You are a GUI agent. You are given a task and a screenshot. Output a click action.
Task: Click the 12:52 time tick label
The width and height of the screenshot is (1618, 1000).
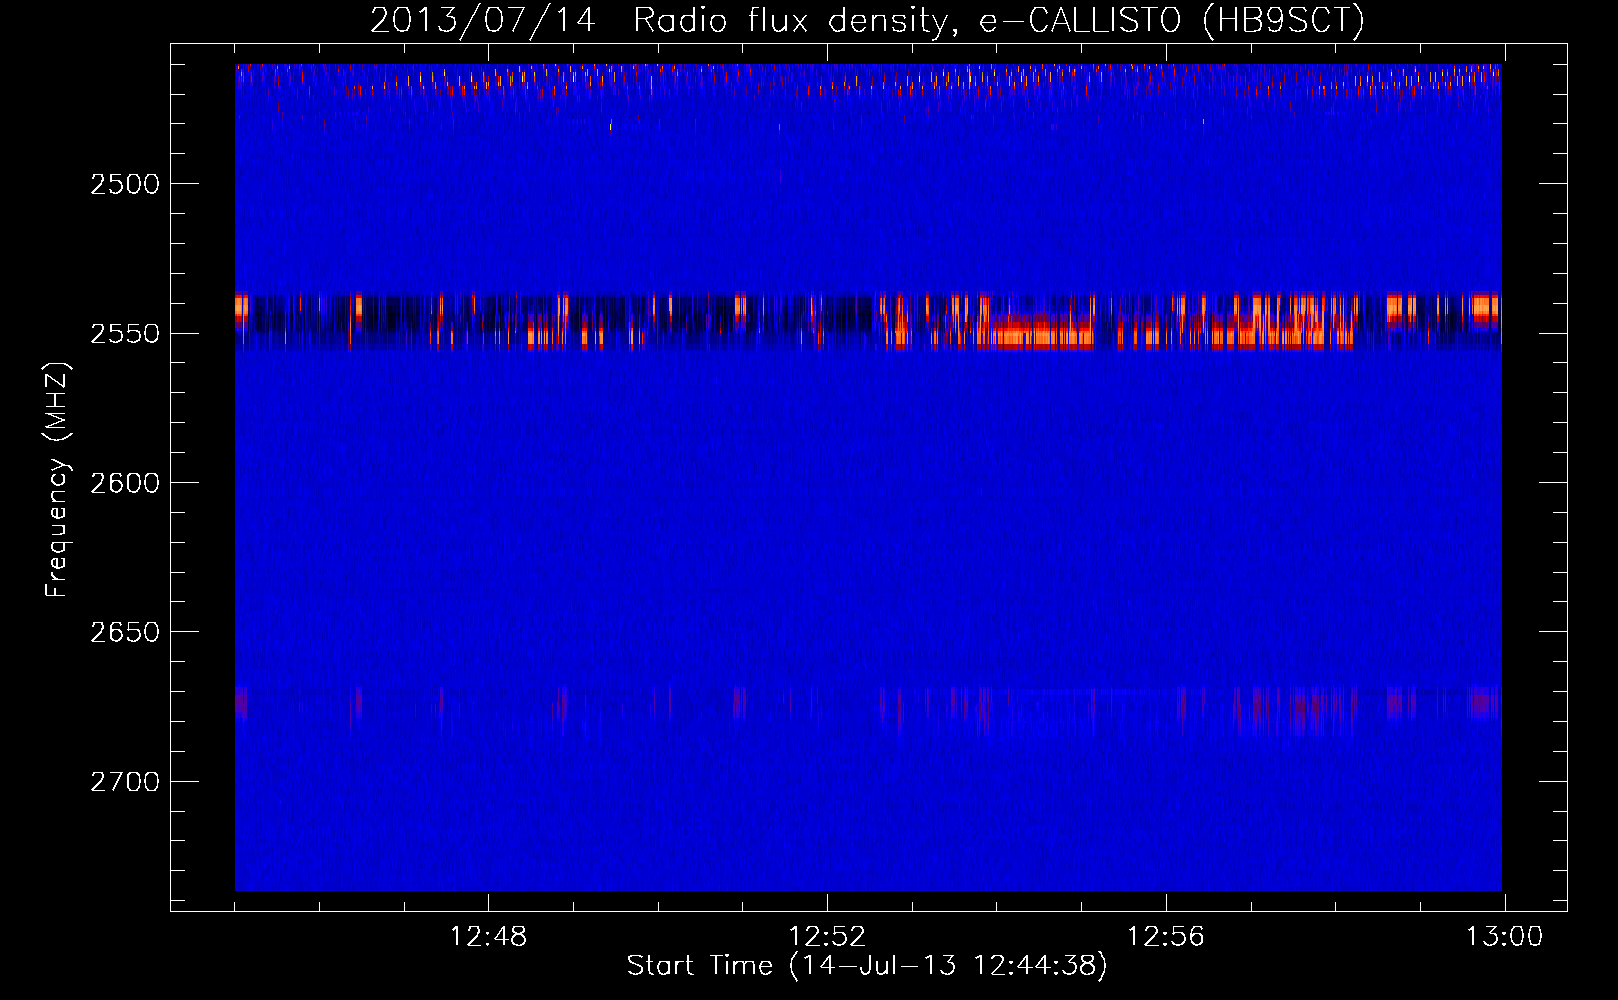(827, 937)
